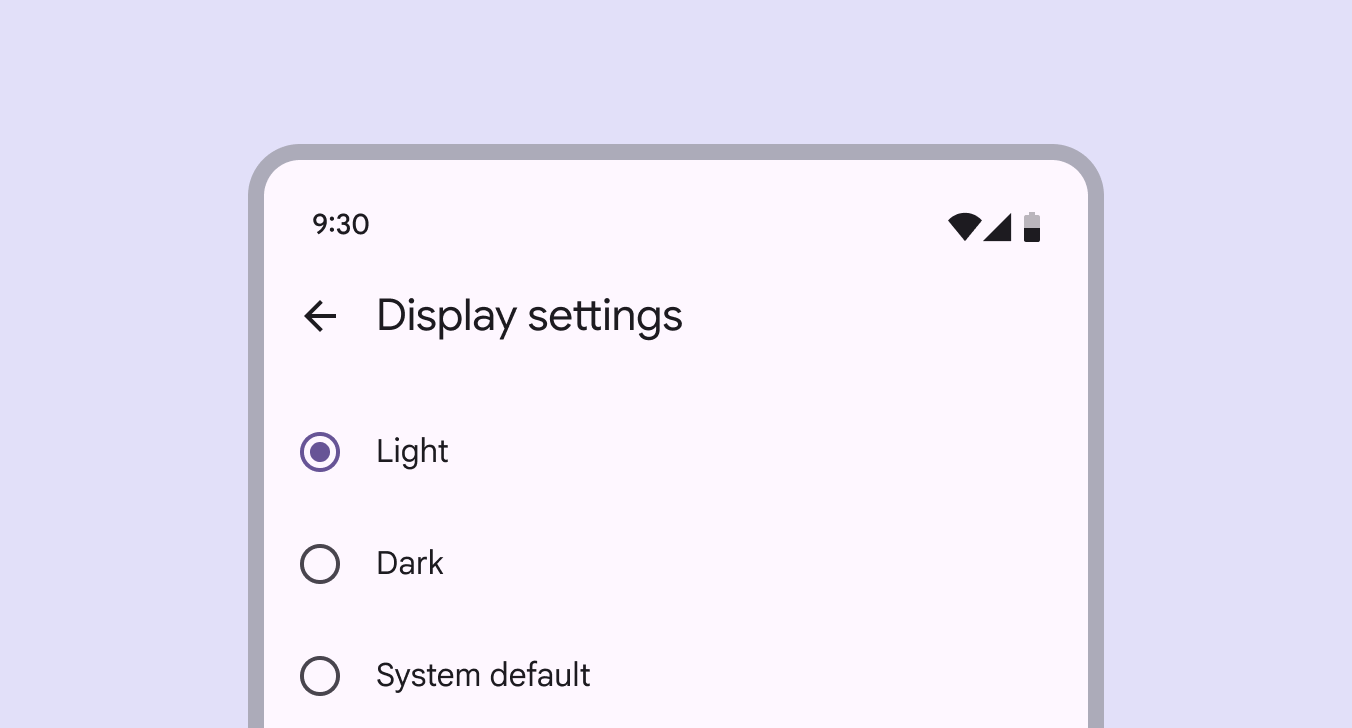This screenshot has width=1352, height=728.
Task: Set theme to follow System default
Action: coord(320,676)
